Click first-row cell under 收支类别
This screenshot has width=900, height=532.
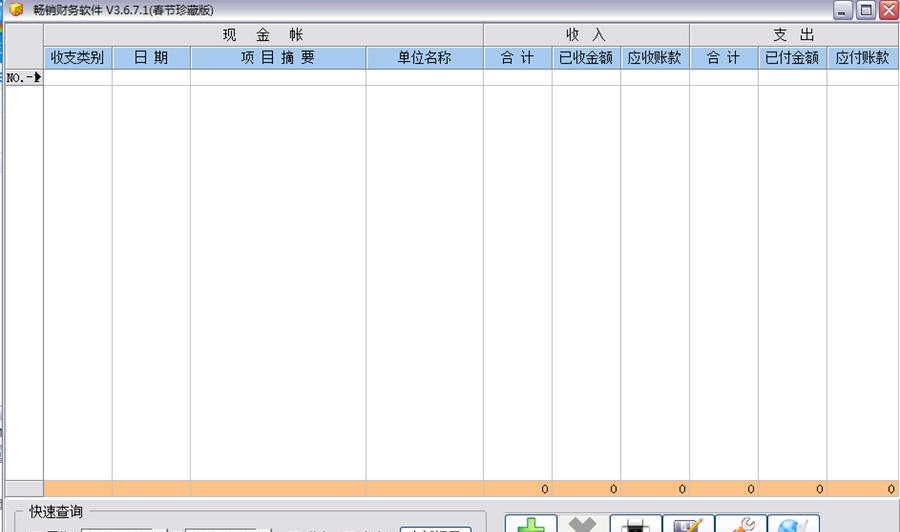click(78, 77)
